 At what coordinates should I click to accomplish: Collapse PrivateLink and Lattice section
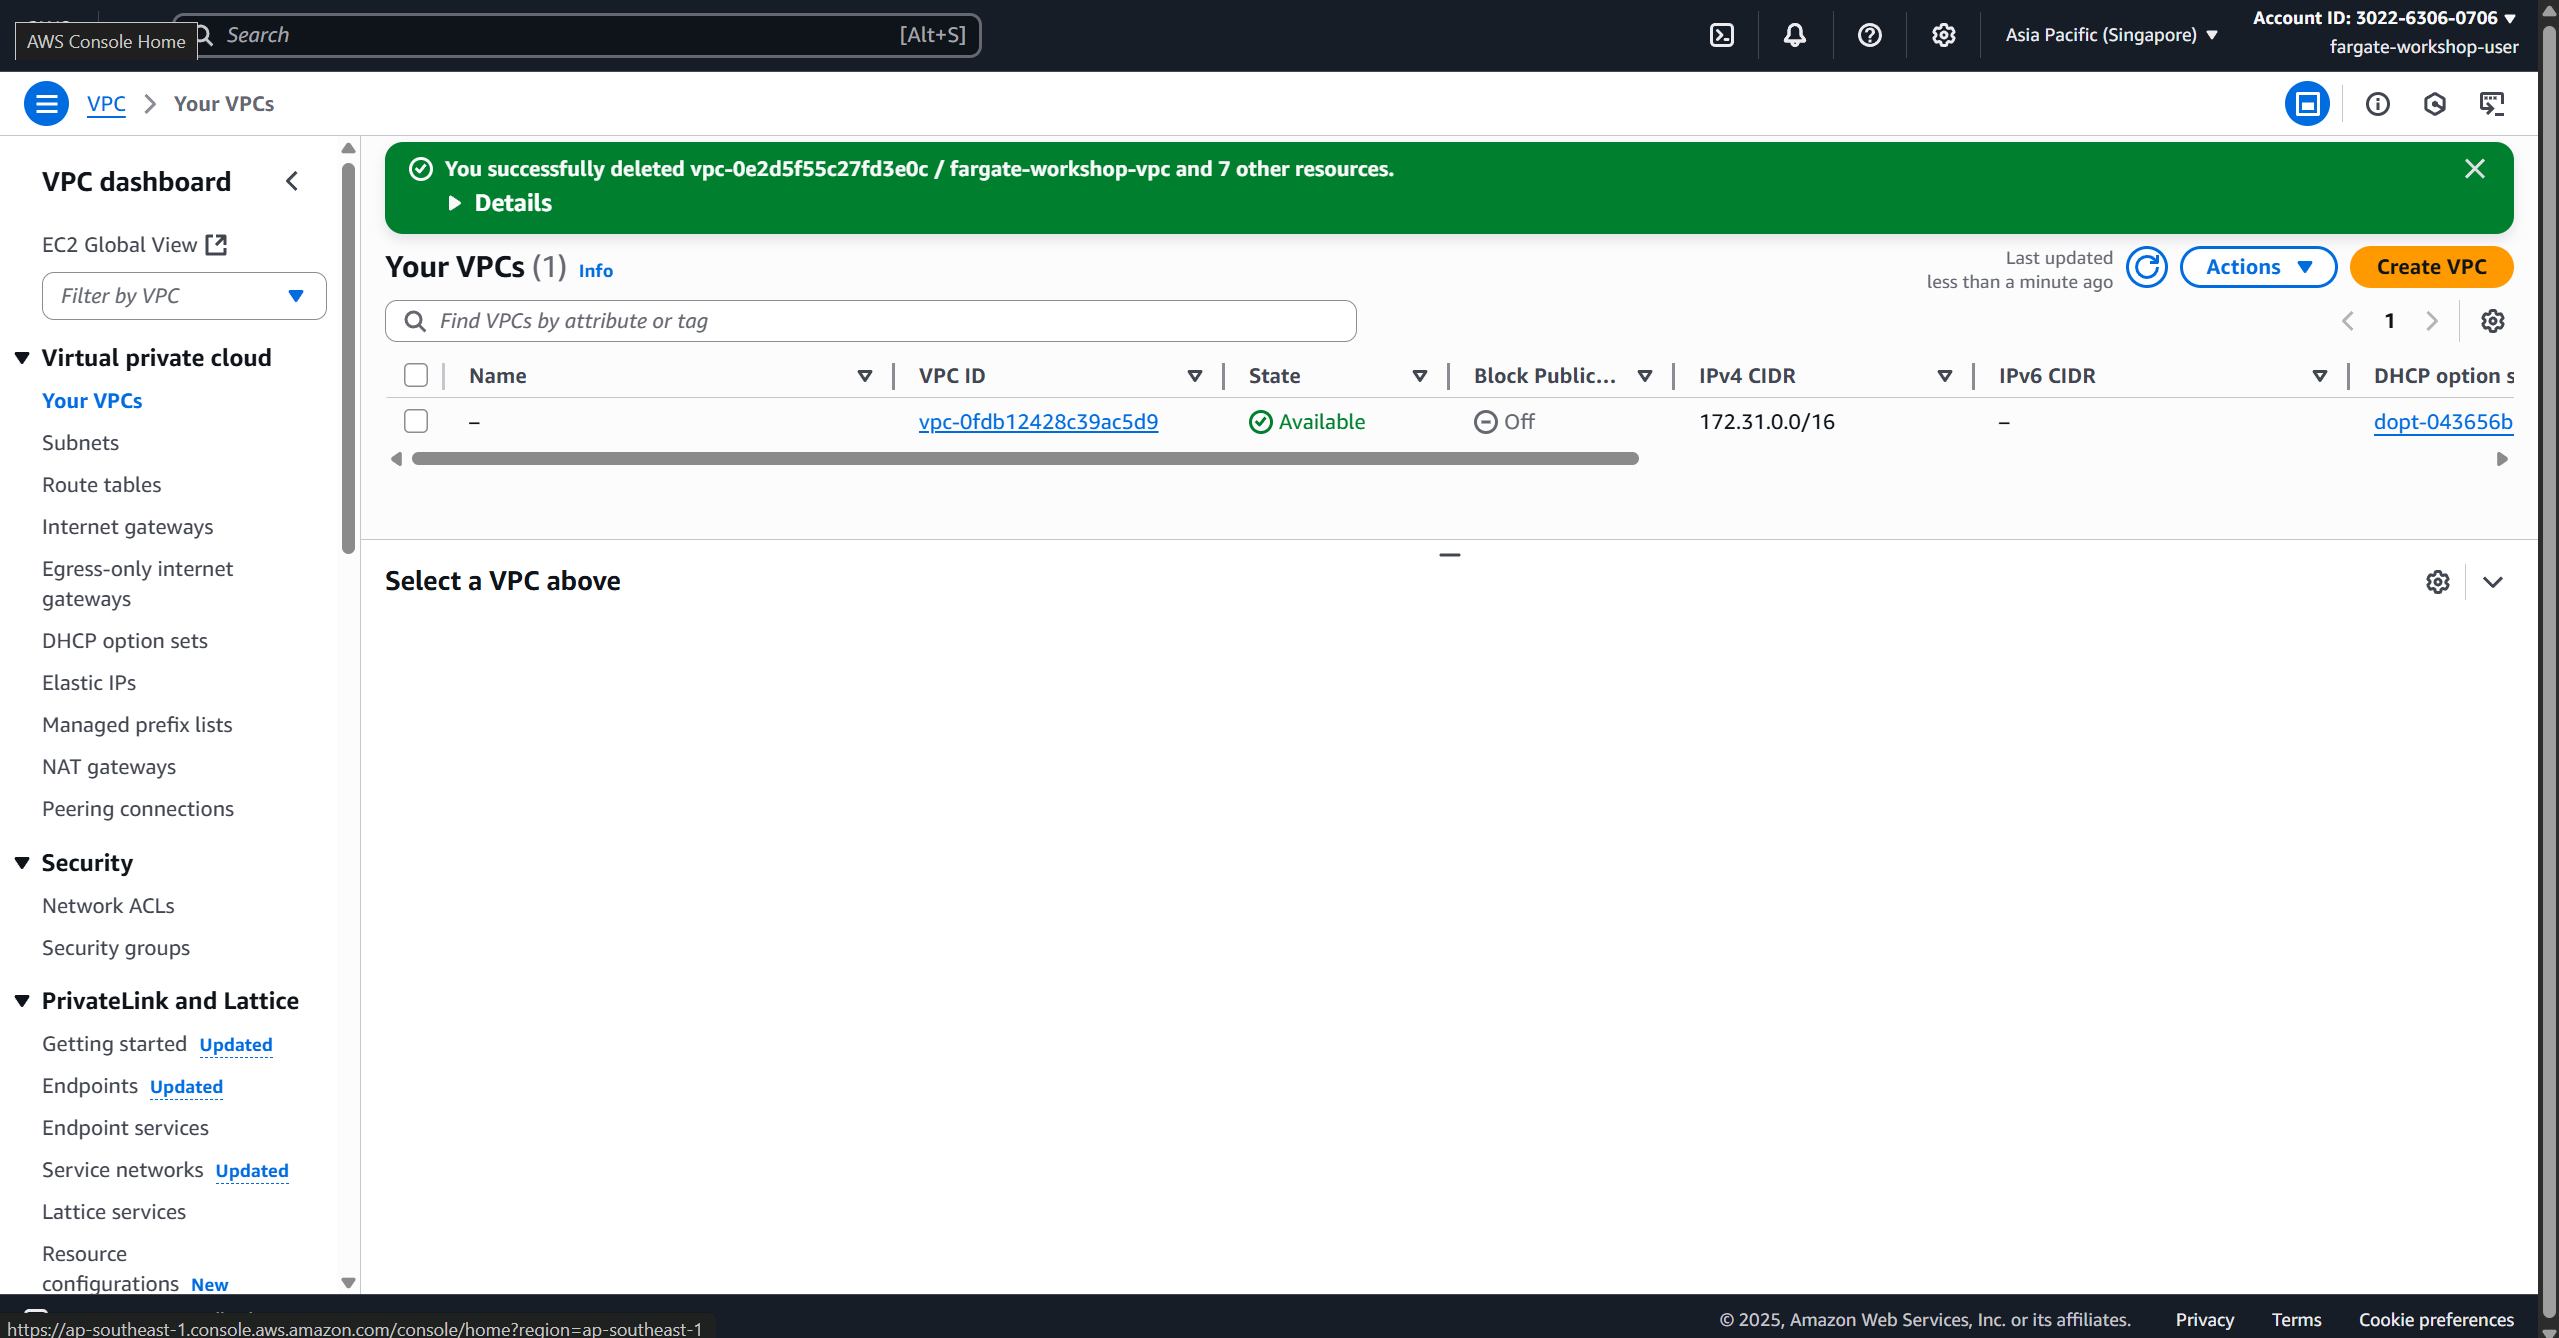pos(22,1001)
